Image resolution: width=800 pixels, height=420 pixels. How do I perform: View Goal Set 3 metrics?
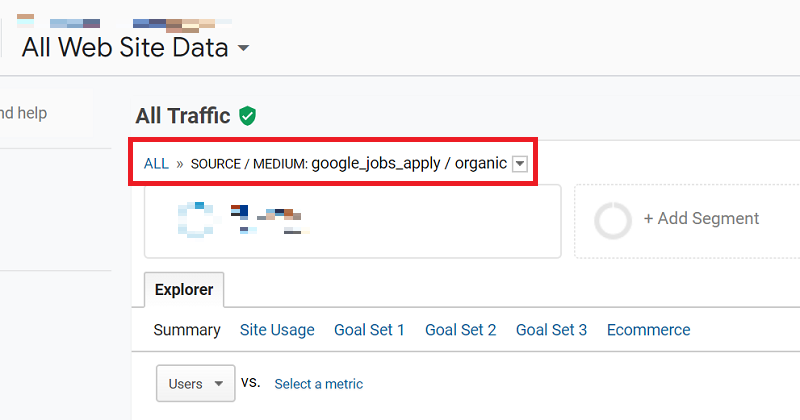tap(551, 330)
